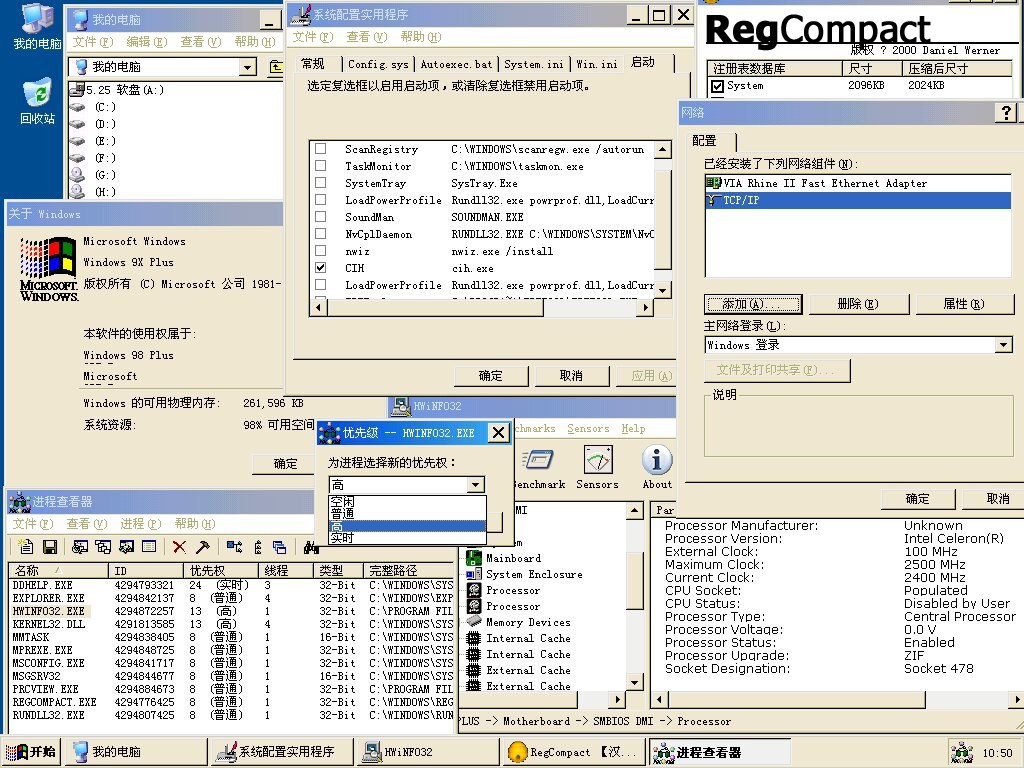The image size is (1024, 768).
Task: Expand the My Computer address dropdown
Action: click(x=247, y=67)
